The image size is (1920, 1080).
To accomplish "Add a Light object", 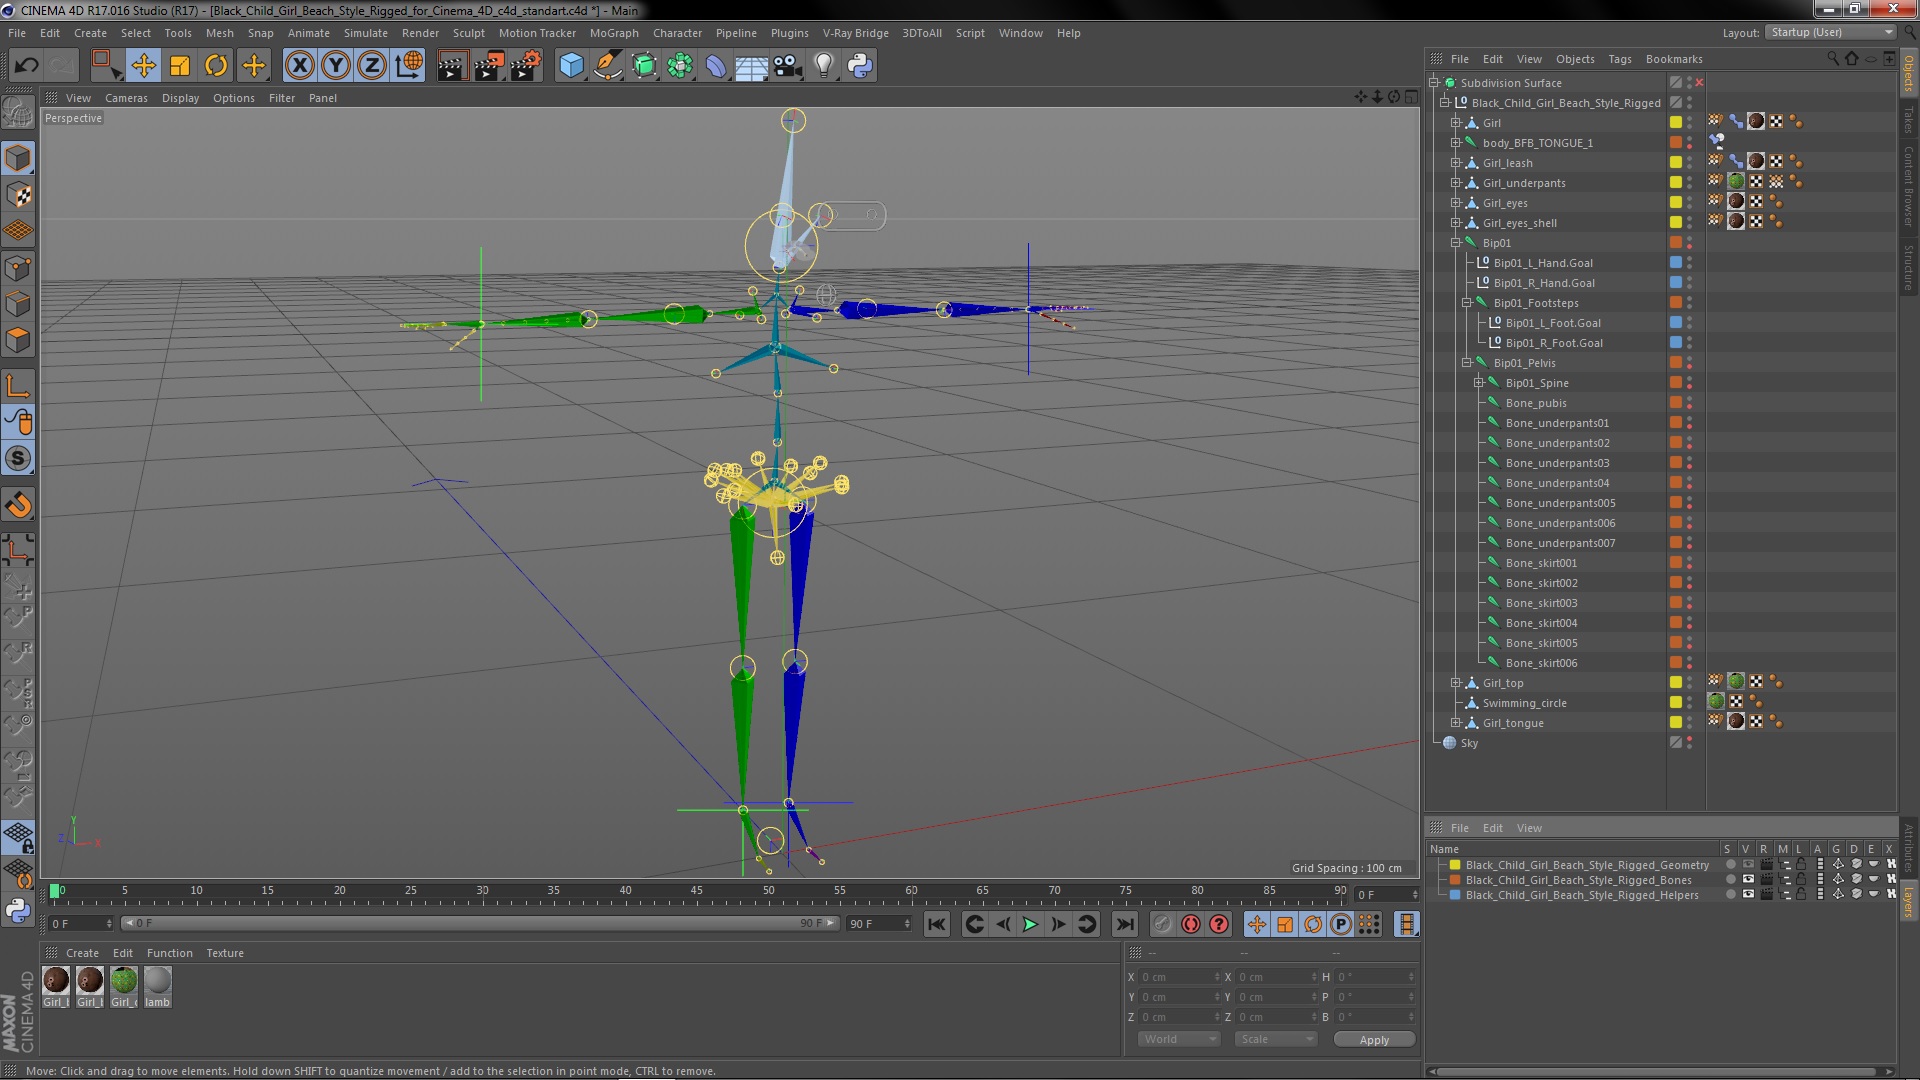I will pos(824,66).
